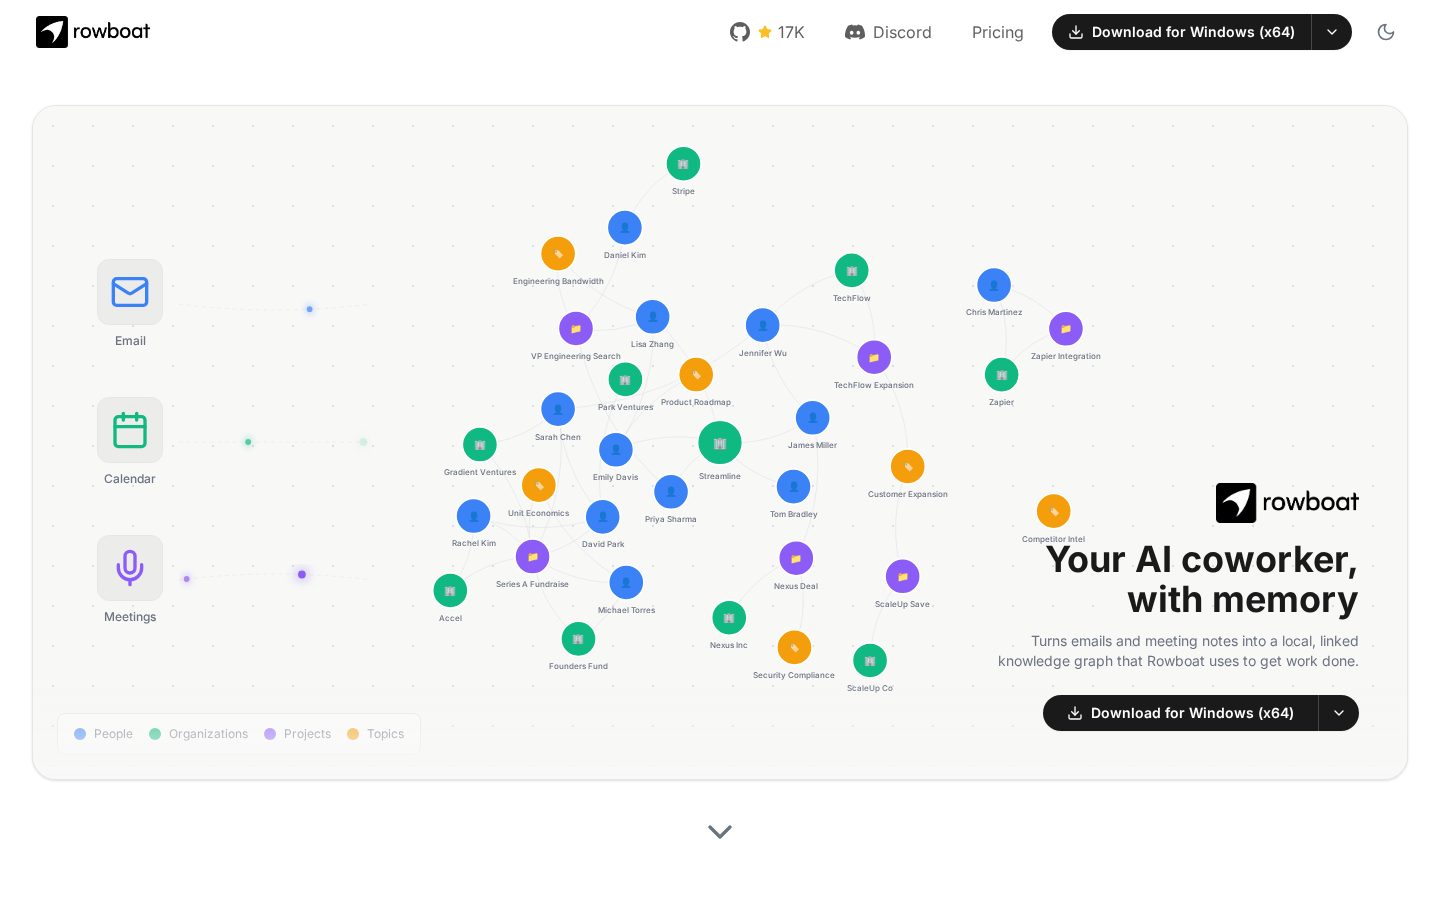Select the Emily Davis person node
This screenshot has height=900, width=1440.
point(616,450)
